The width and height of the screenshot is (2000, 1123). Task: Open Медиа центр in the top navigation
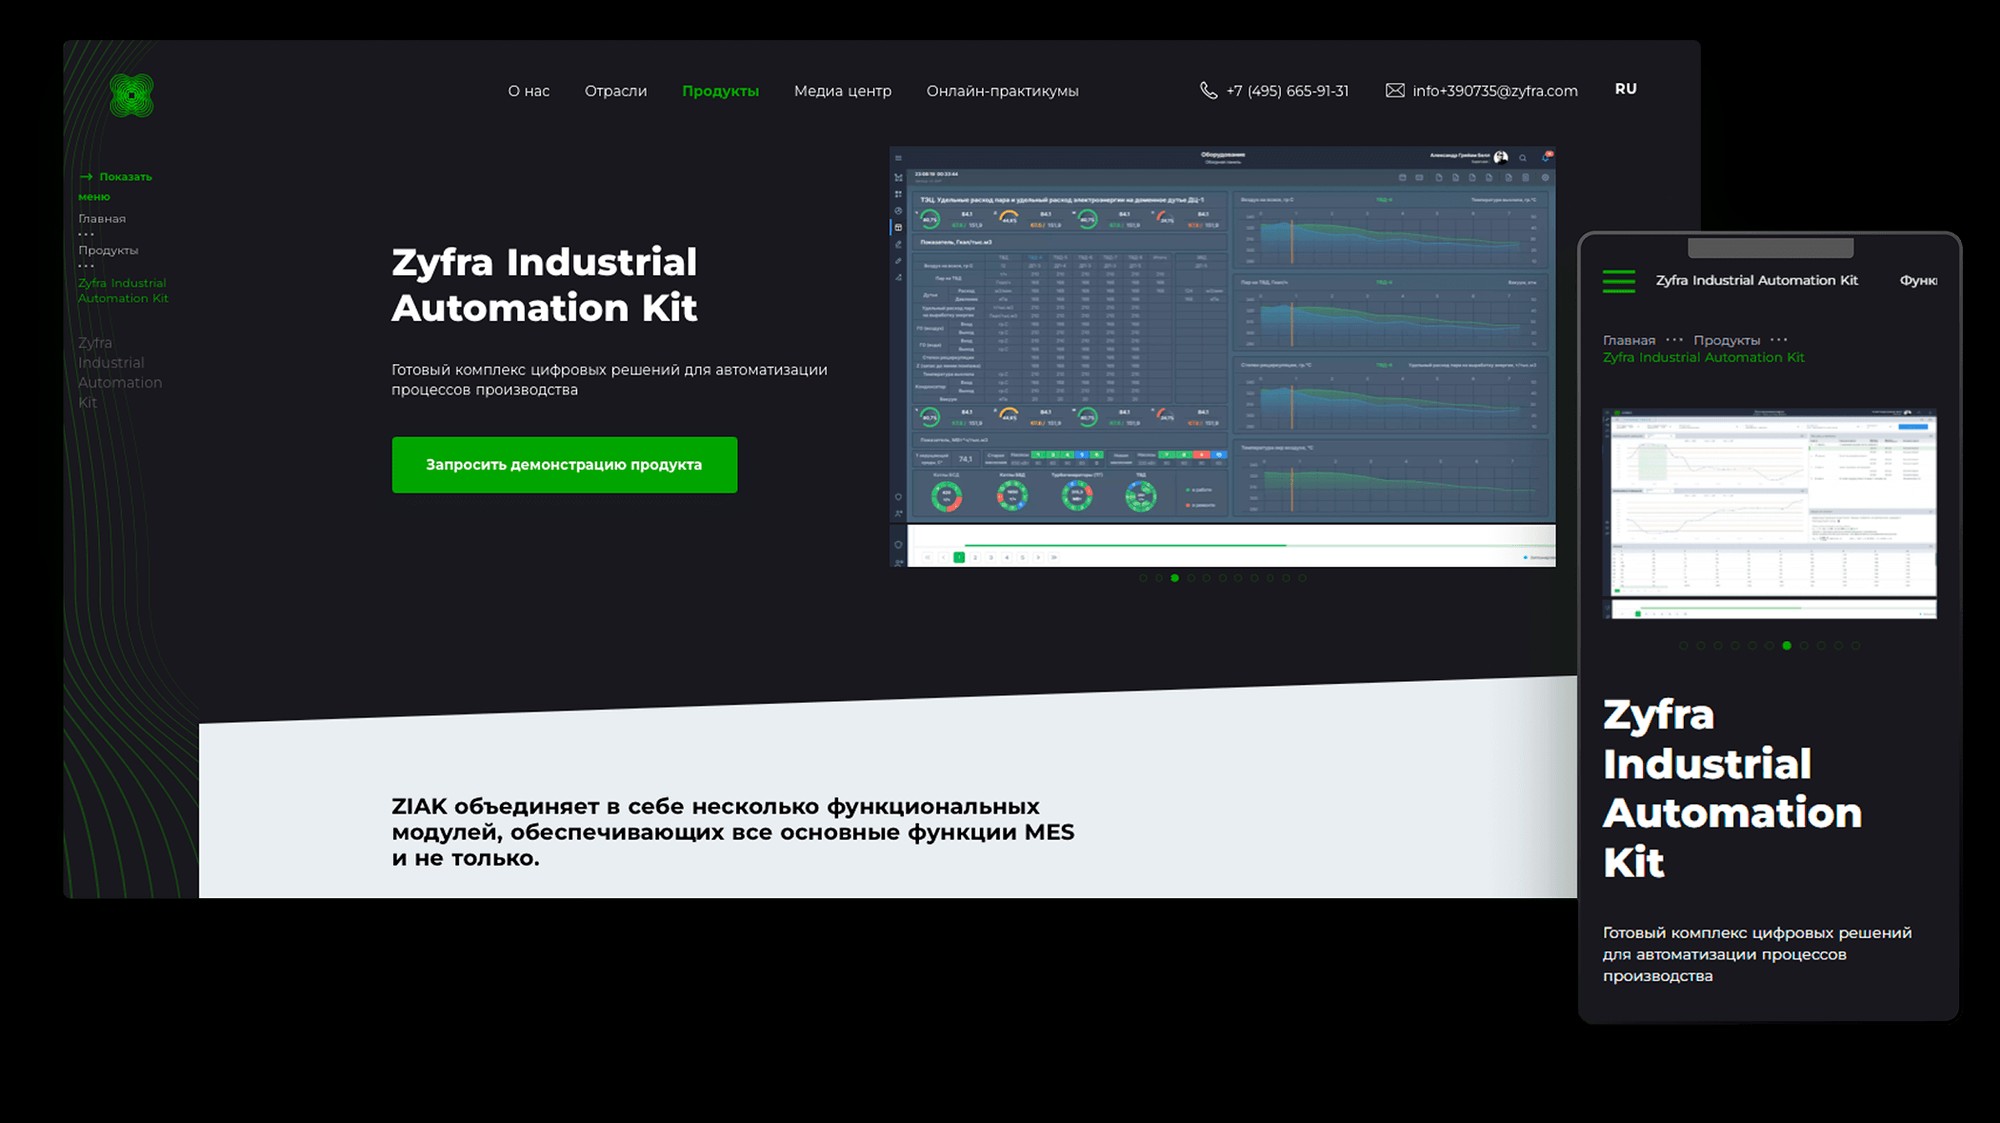pyautogui.click(x=842, y=91)
